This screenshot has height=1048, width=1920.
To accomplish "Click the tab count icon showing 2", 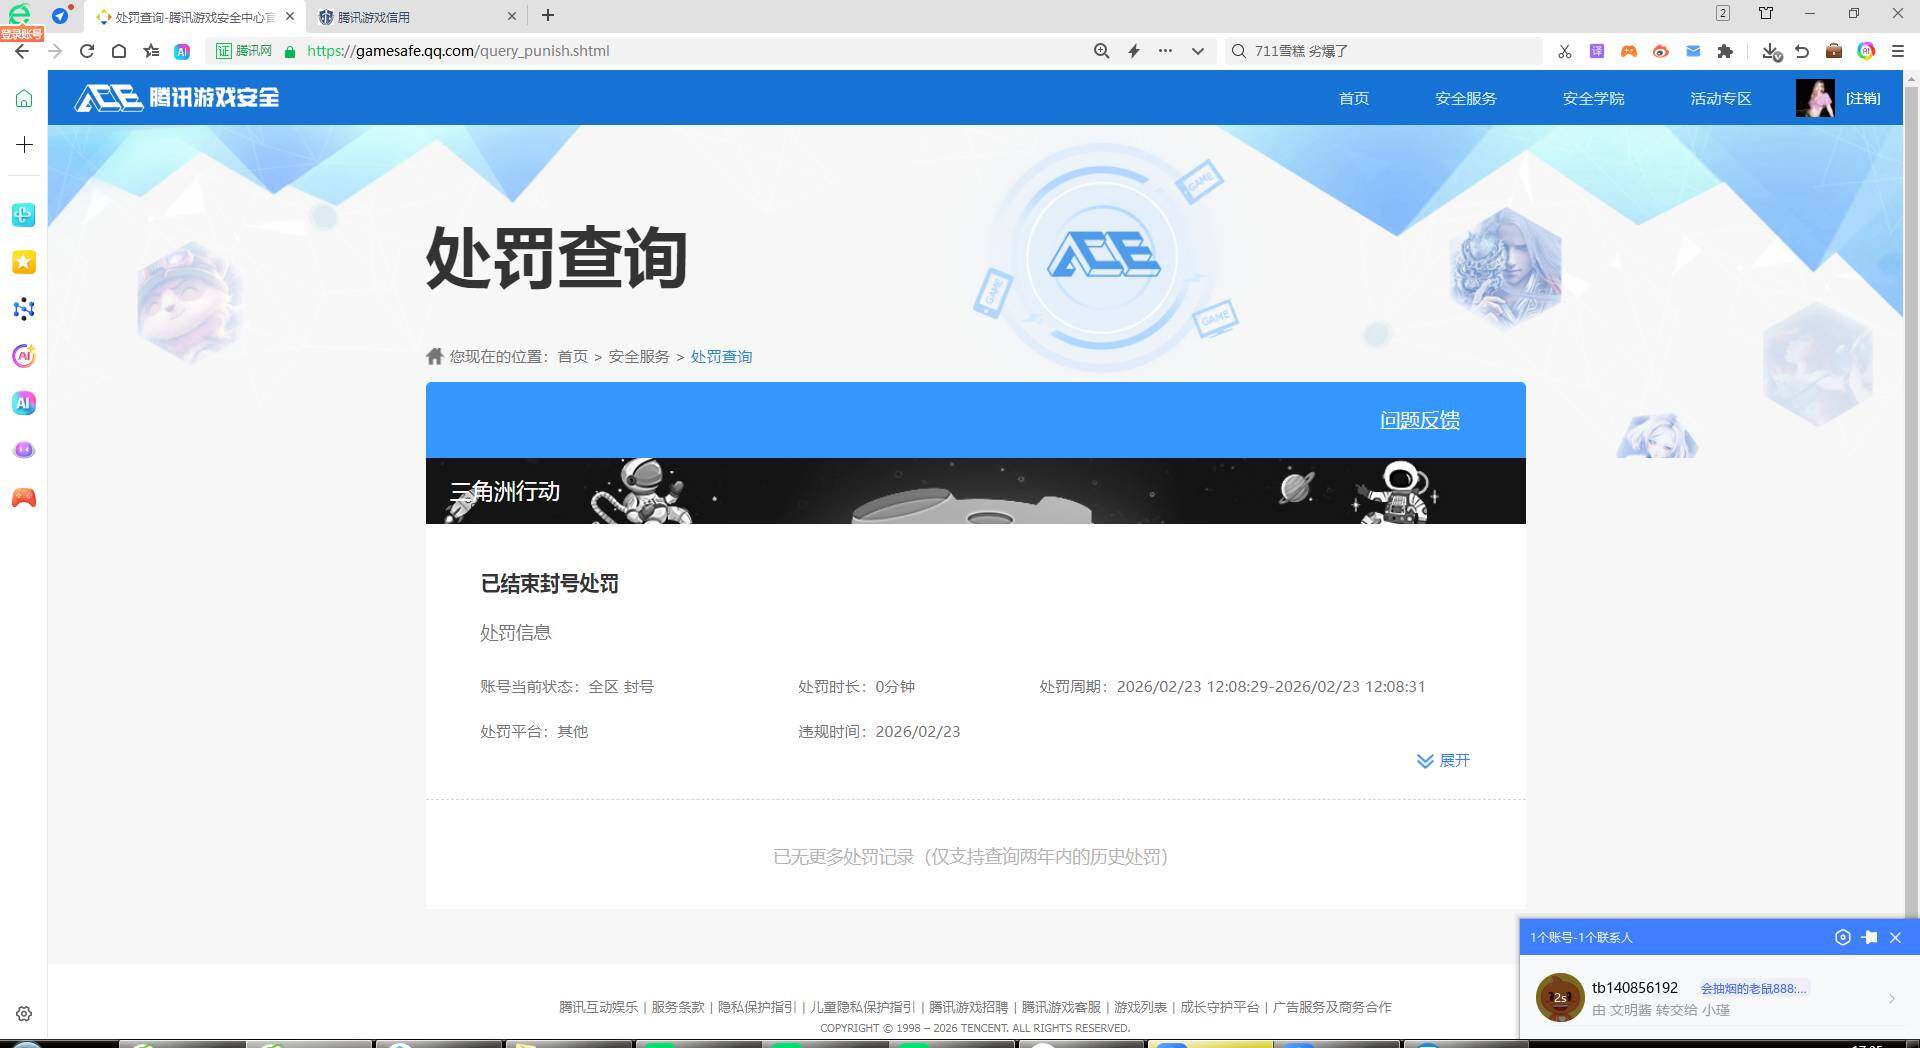I will click(x=1722, y=13).
